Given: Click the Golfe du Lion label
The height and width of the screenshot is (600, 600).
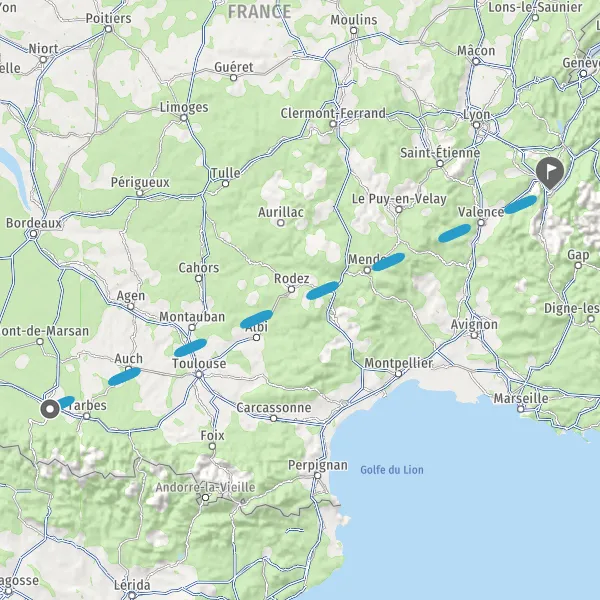Looking at the screenshot, I should pyautogui.click(x=392, y=470).
